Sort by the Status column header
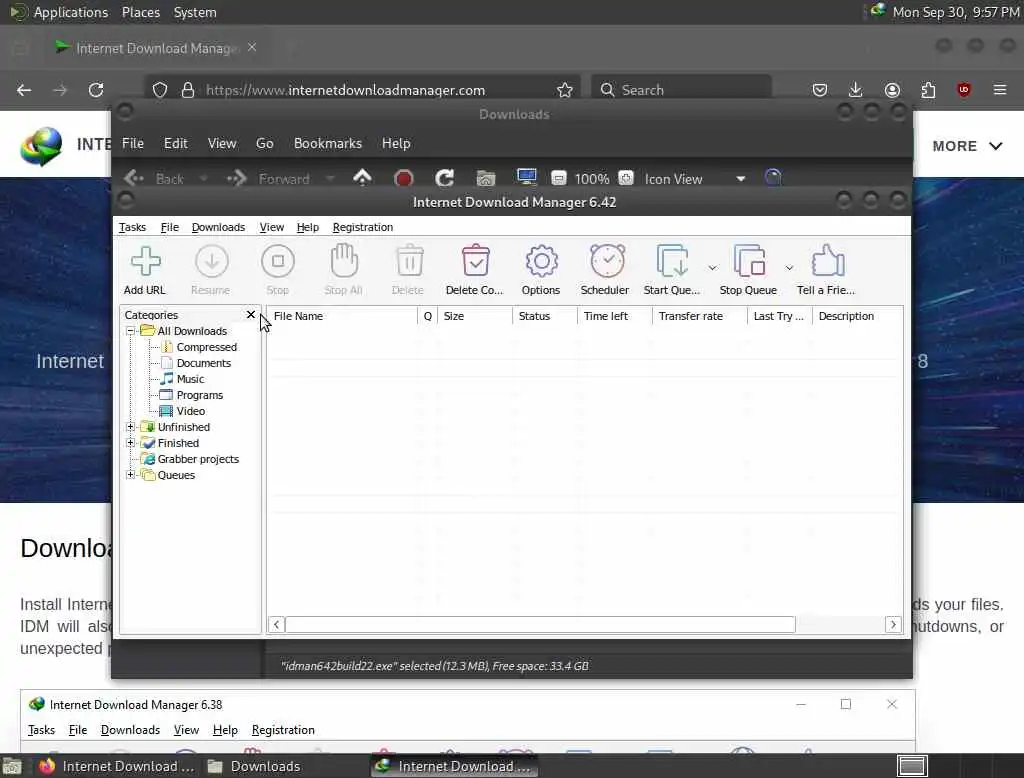The width and height of the screenshot is (1024, 778). 545,316
